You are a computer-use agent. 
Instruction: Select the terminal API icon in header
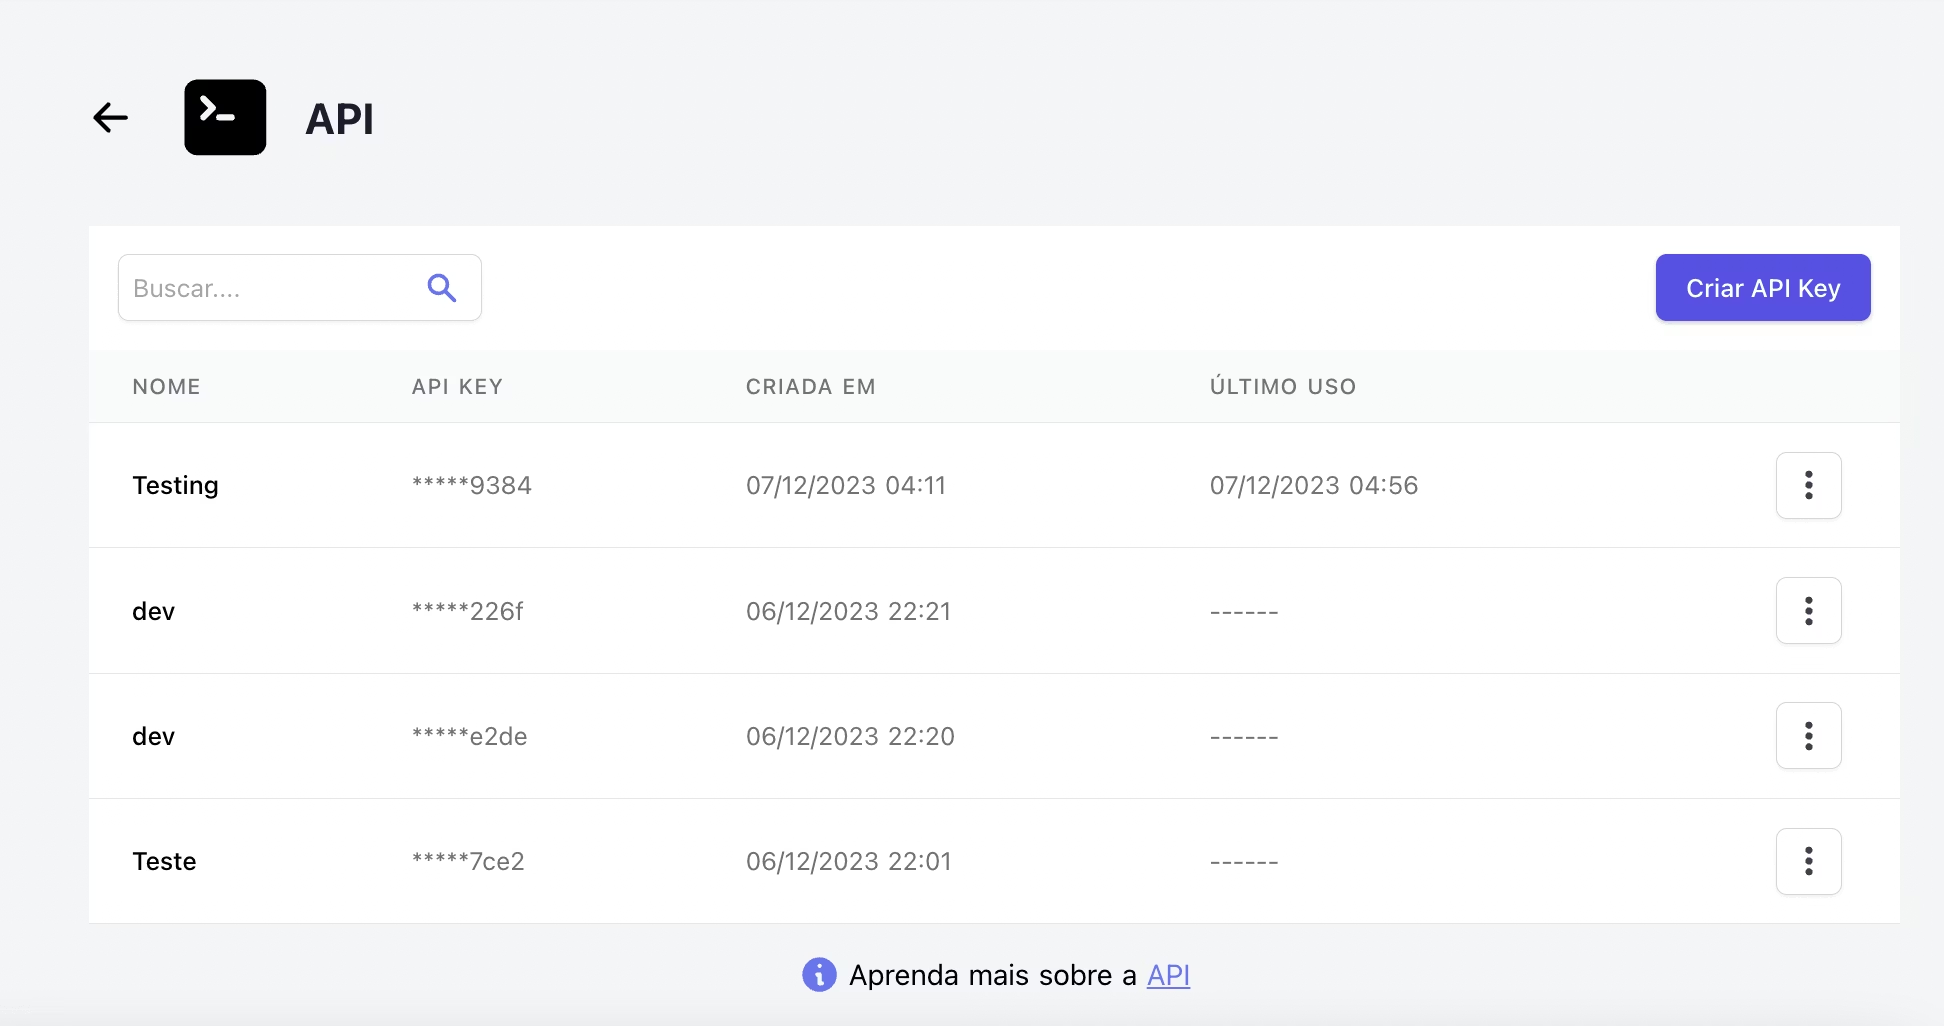[224, 117]
